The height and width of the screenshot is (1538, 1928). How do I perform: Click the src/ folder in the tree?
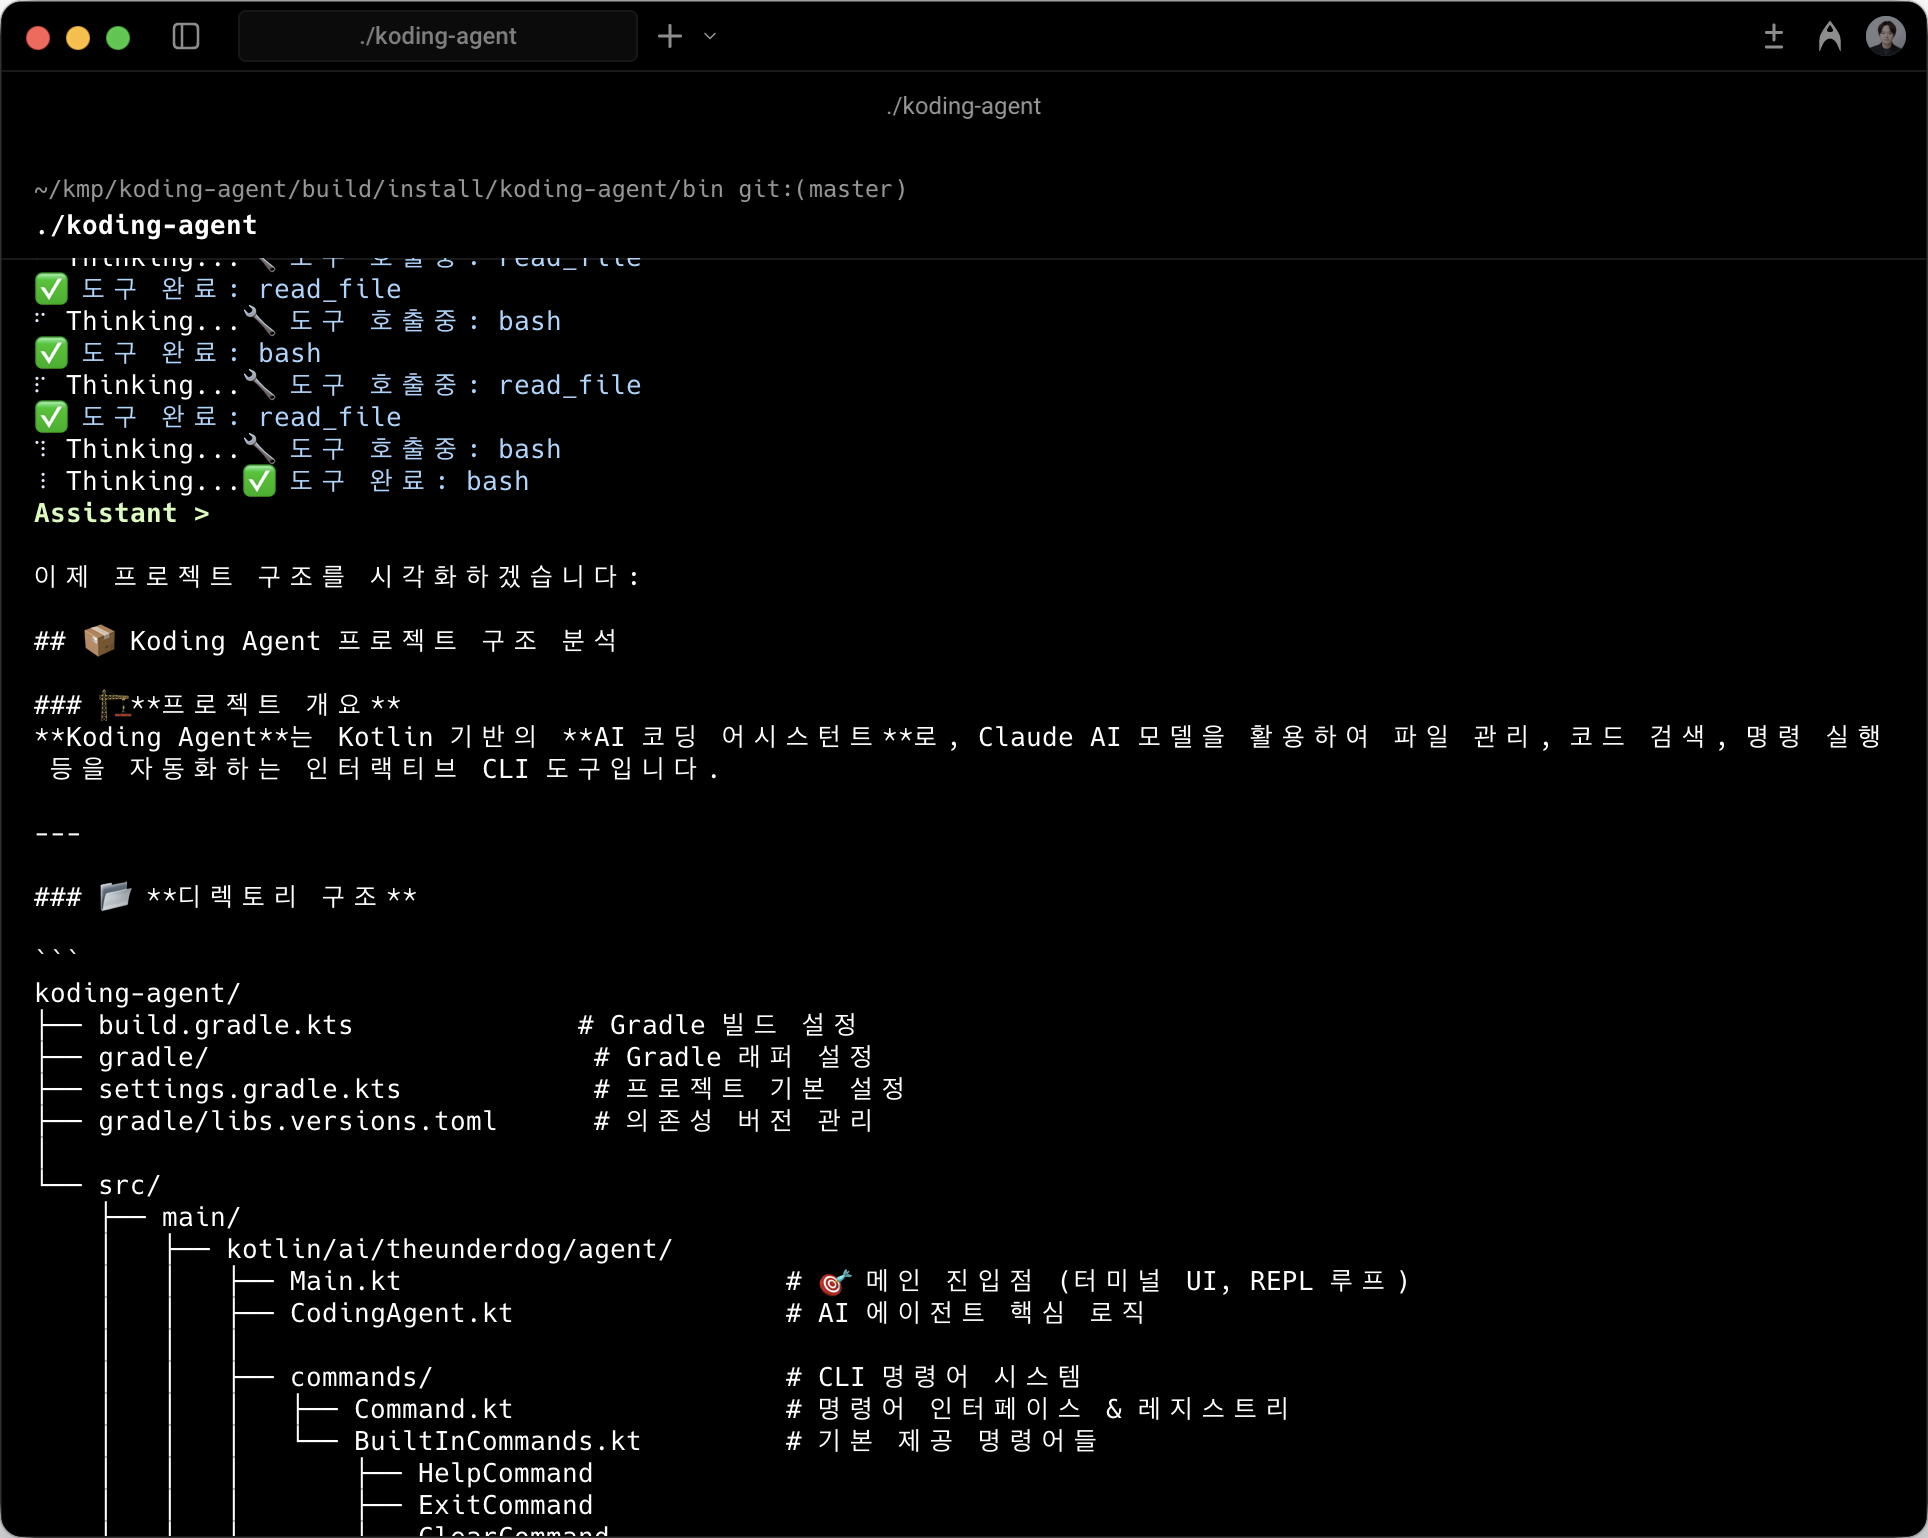click(x=129, y=1185)
